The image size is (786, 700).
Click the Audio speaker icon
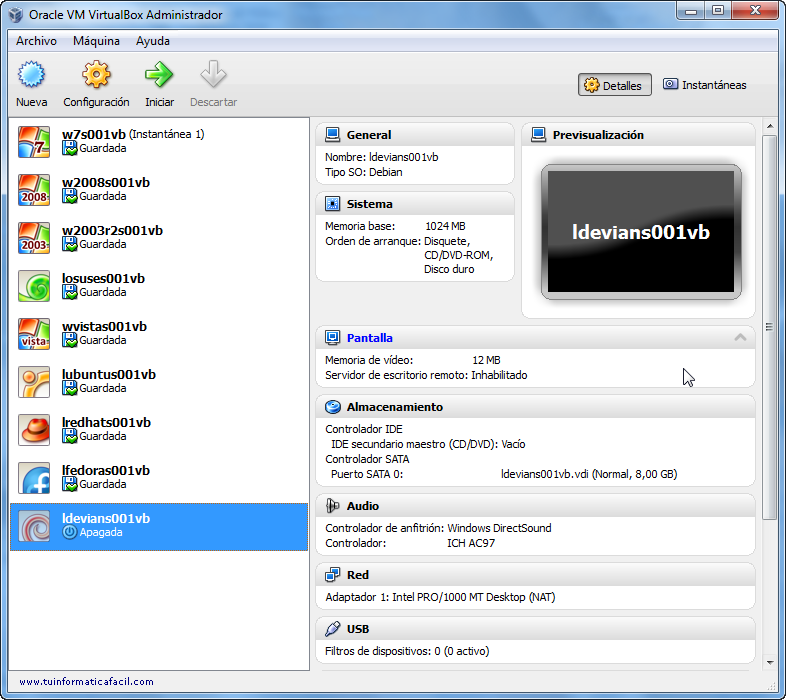tap(332, 505)
